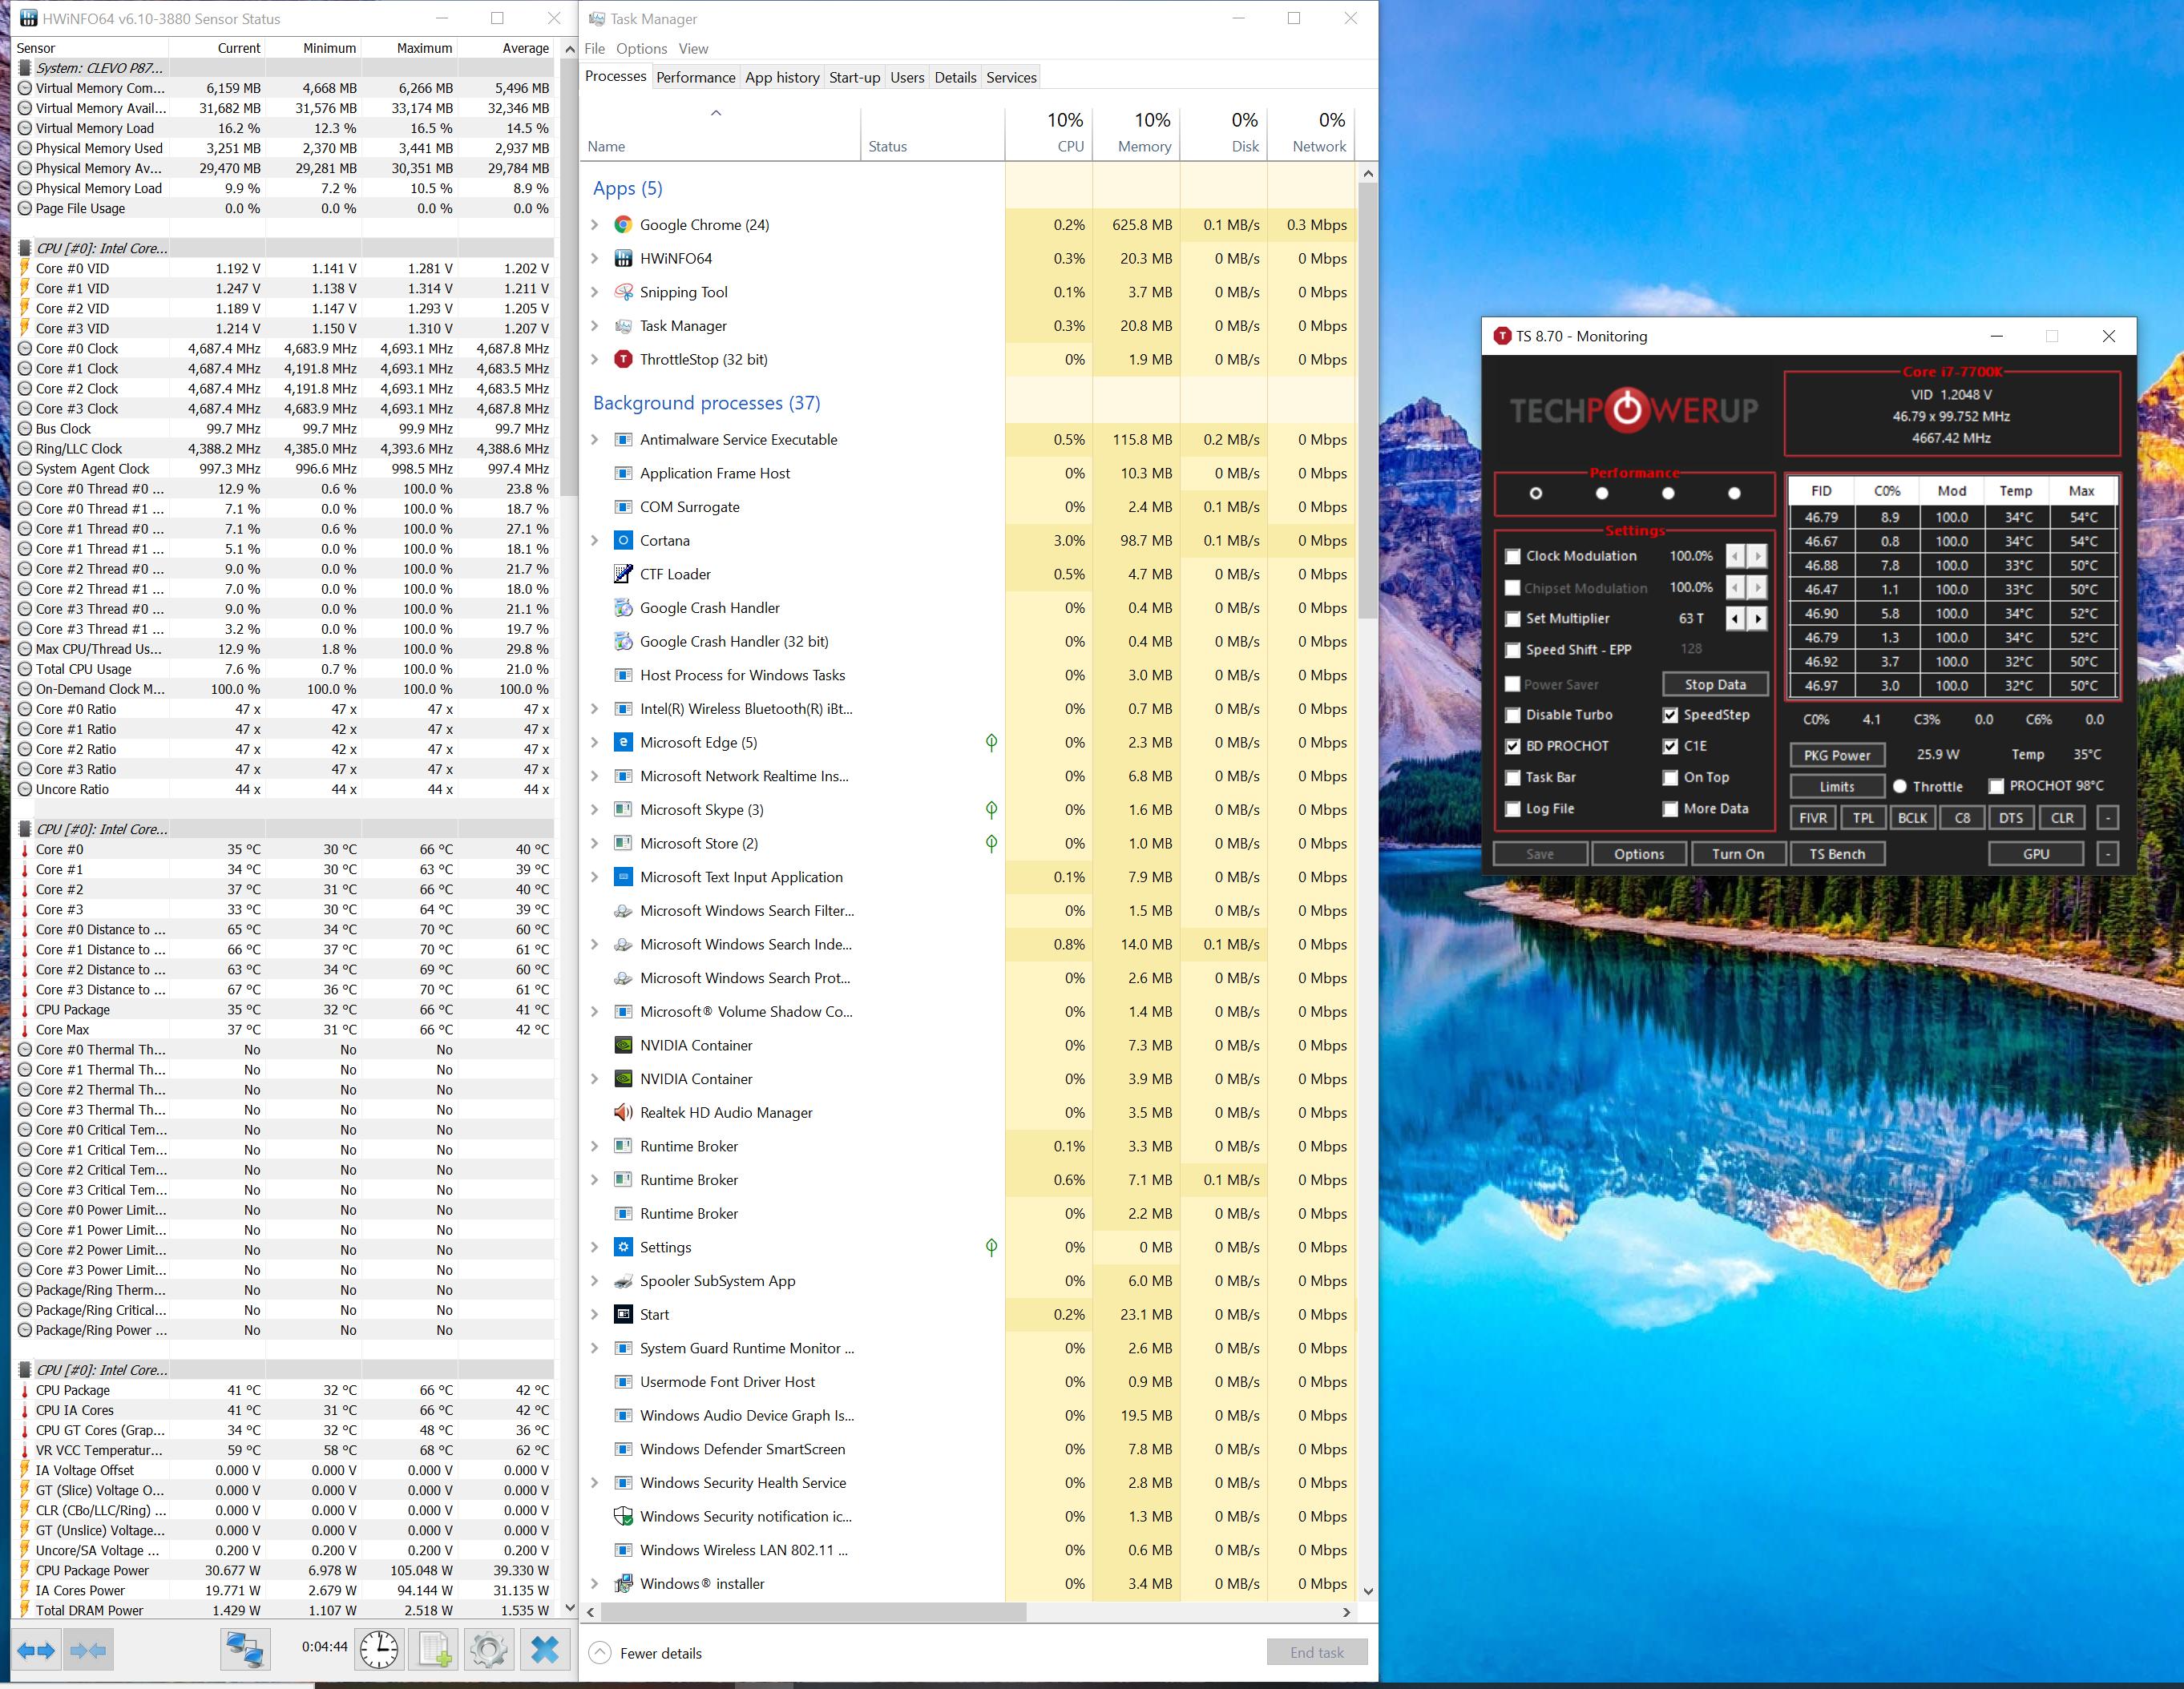Click the Snipping Tool scissors icon
The height and width of the screenshot is (1689, 2184).
623,292
